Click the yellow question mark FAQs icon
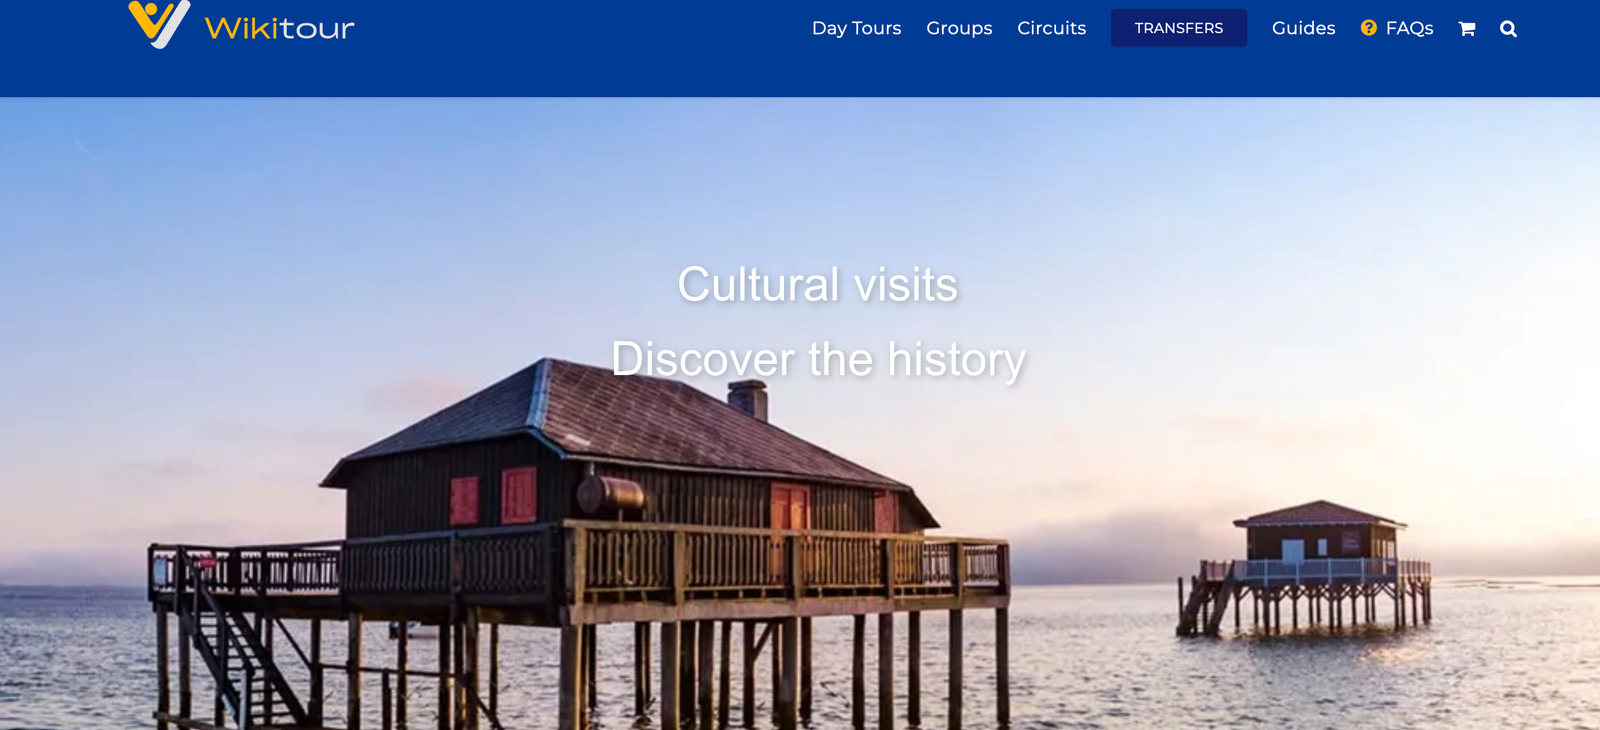 1369,28
